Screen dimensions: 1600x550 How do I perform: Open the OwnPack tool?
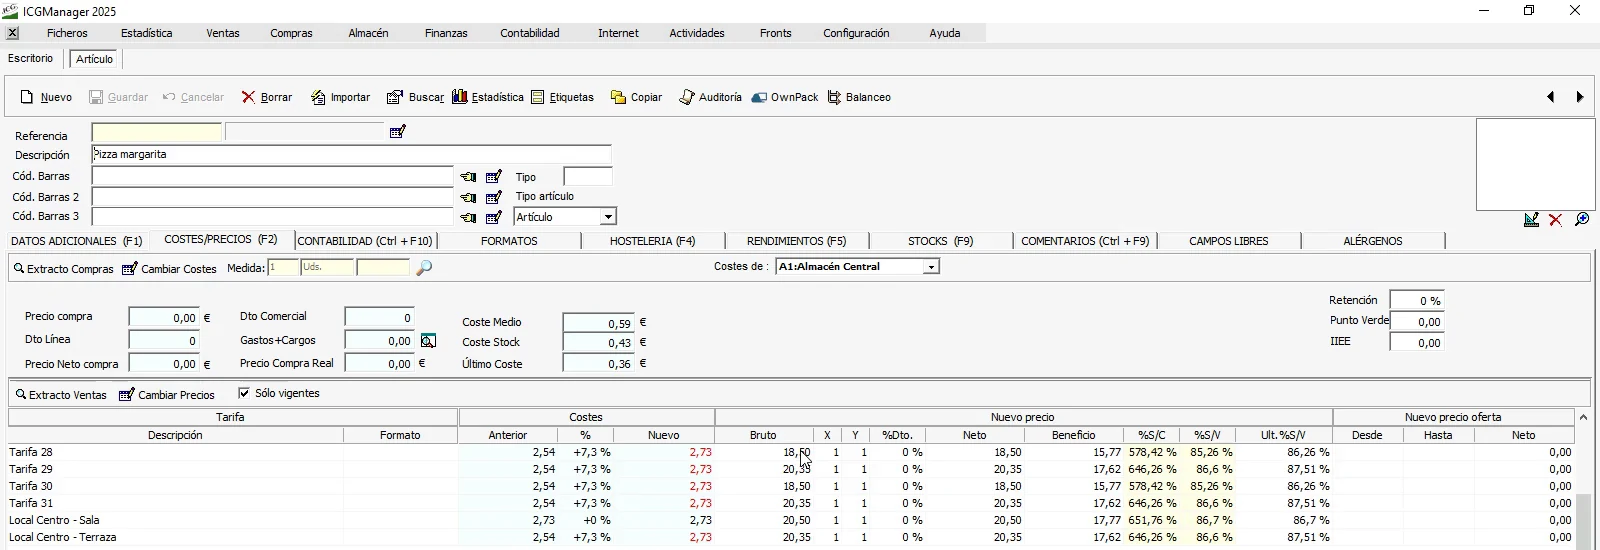coord(785,97)
